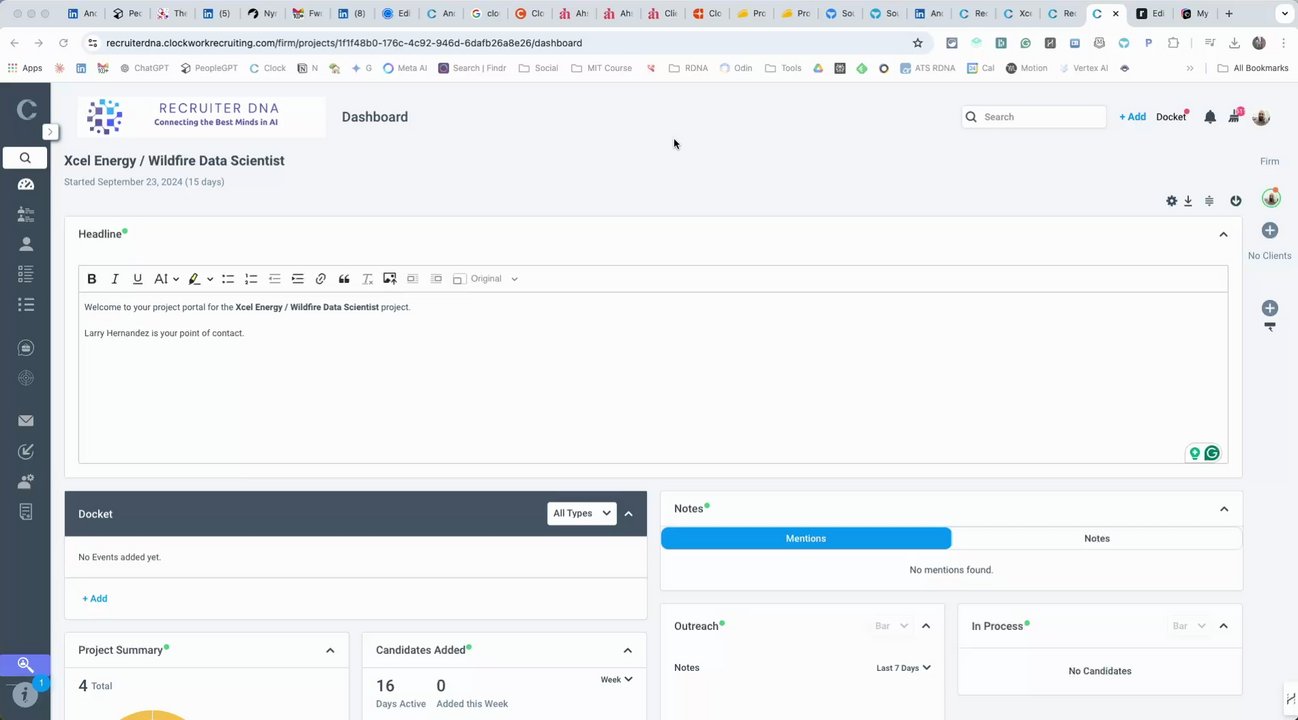Click the download icon above Headline panel
1298x720 pixels.
[1188, 201]
